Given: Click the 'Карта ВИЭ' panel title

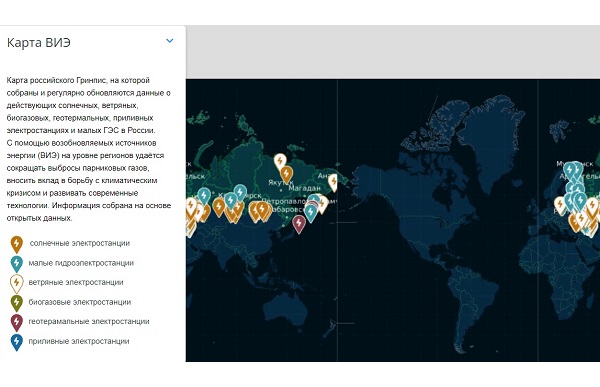Looking at the screenshot, I should [x=39, y=42].
